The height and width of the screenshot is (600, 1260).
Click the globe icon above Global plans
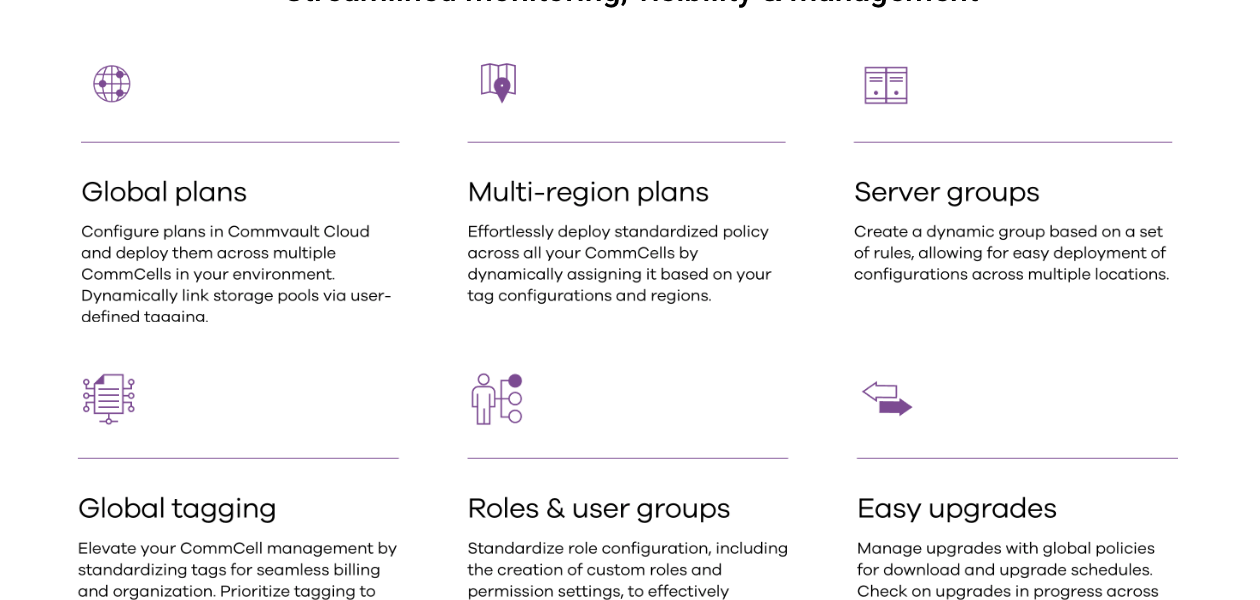112,84
